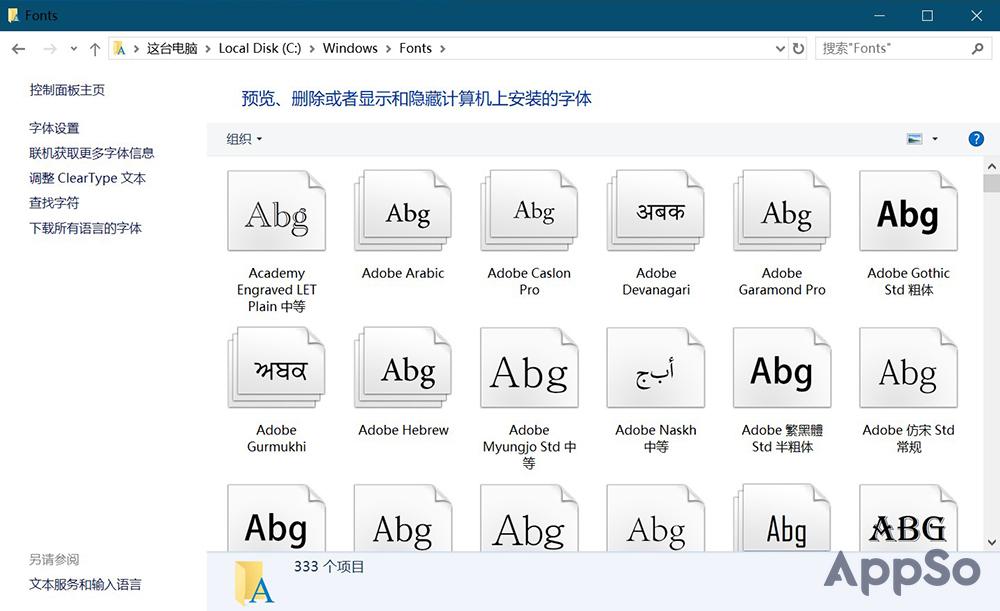This screenshot has width=1000, height=611.
Task: Click the Adobe Caslon Pro name label
Action: pos(529,281)
